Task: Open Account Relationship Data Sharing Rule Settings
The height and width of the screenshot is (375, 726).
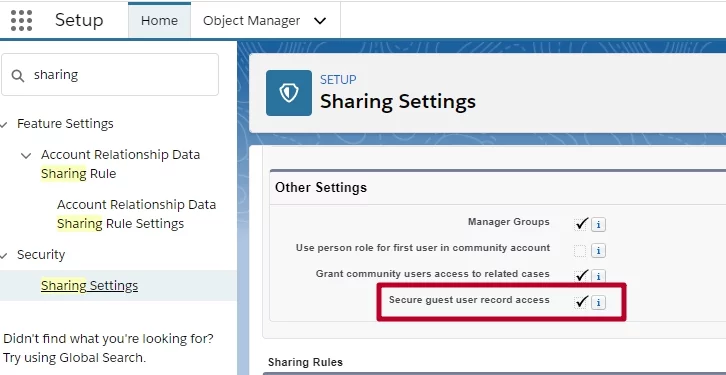Action: (x=137, y=214)
